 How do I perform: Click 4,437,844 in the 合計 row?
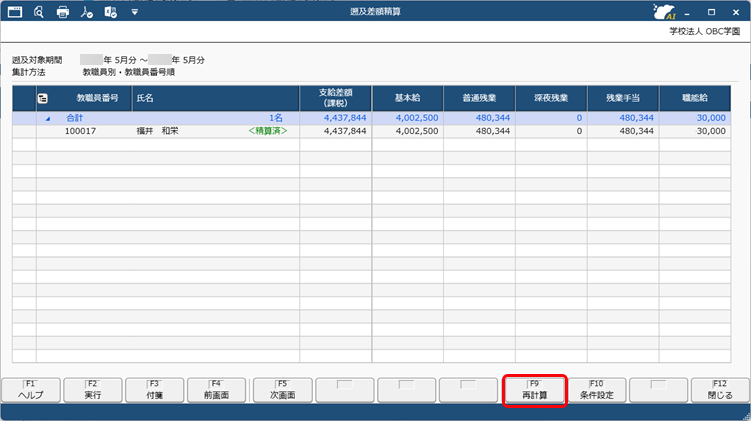[x=345, y=118]
